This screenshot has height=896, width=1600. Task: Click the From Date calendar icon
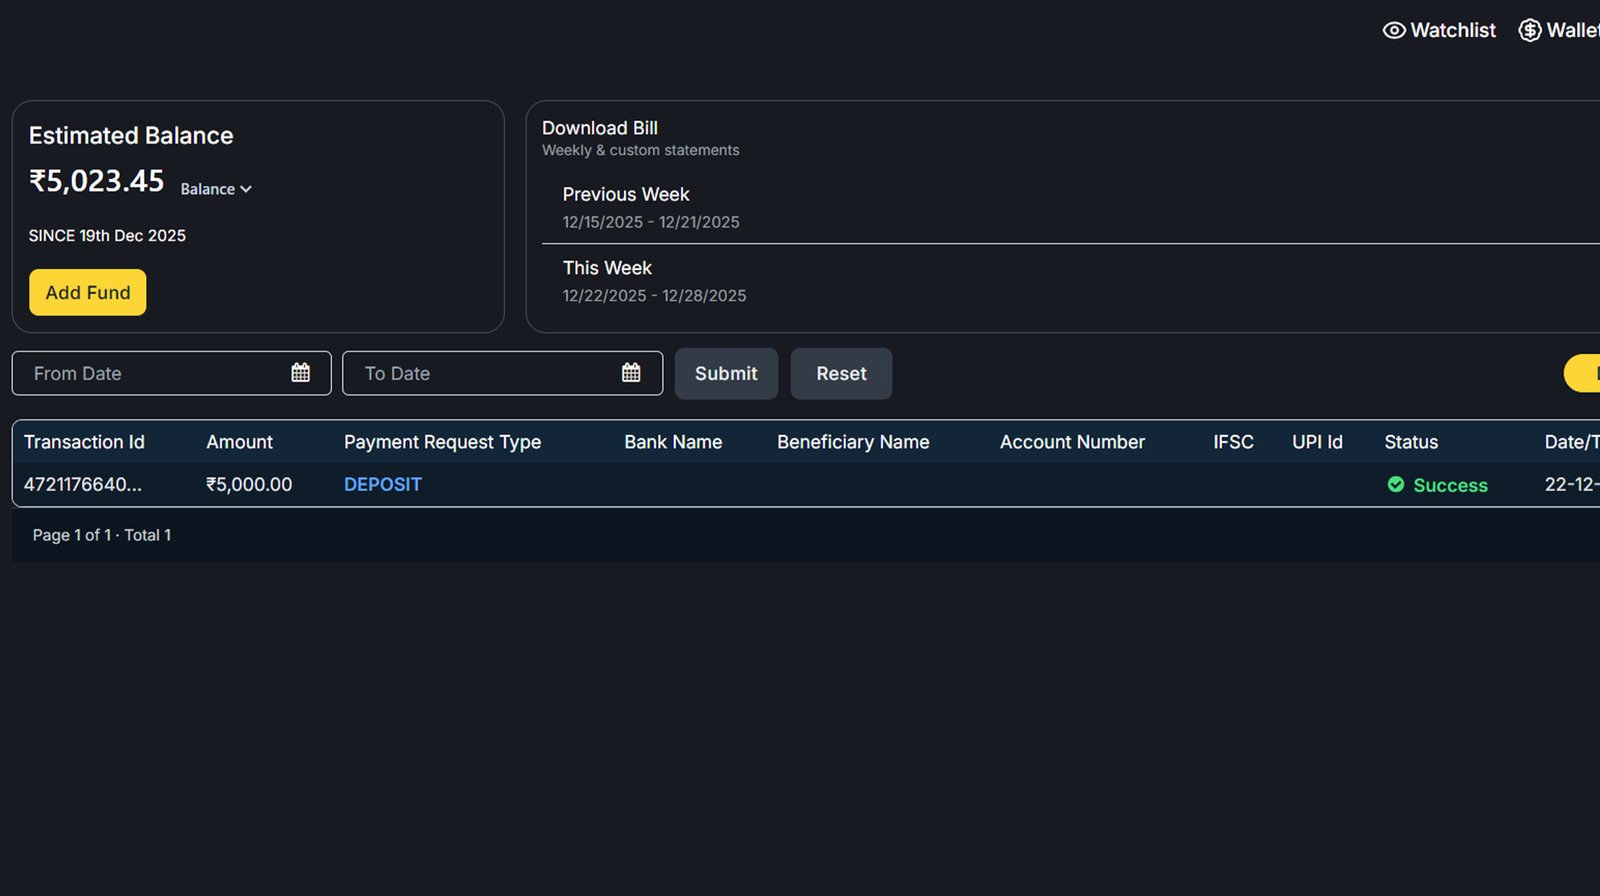point(300,373)
